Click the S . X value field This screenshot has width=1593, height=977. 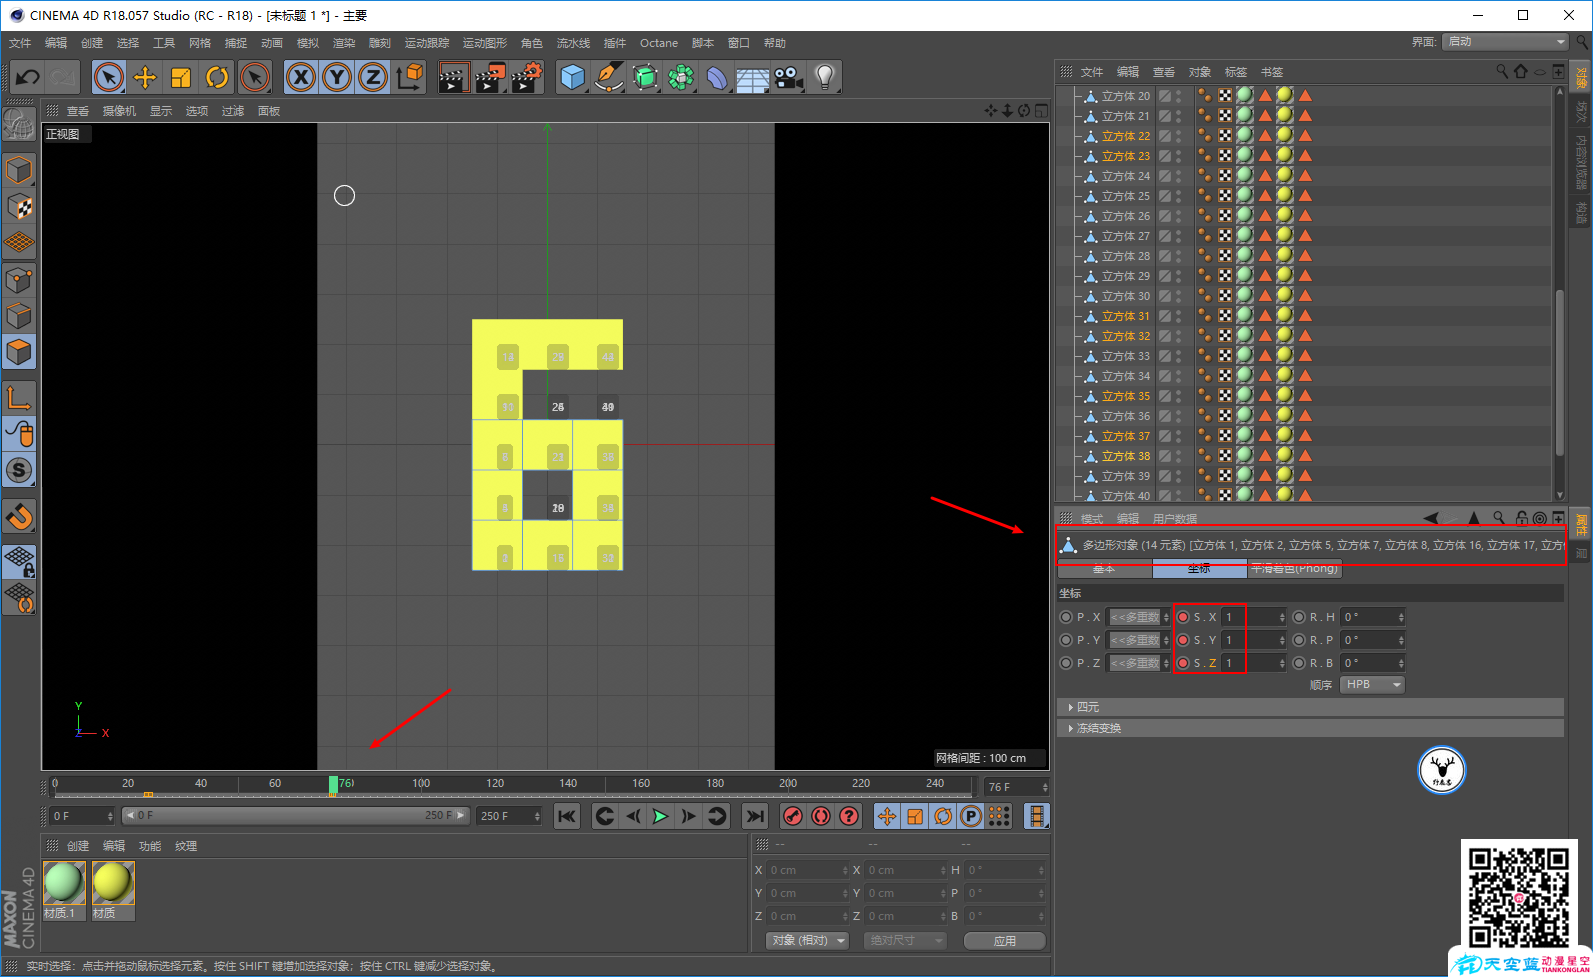(1254, 617)
